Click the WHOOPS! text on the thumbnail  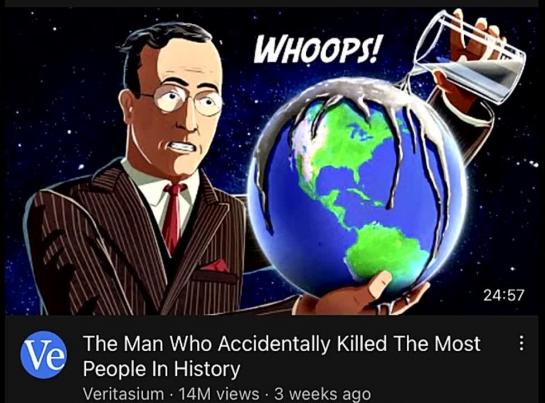[317, 49]
